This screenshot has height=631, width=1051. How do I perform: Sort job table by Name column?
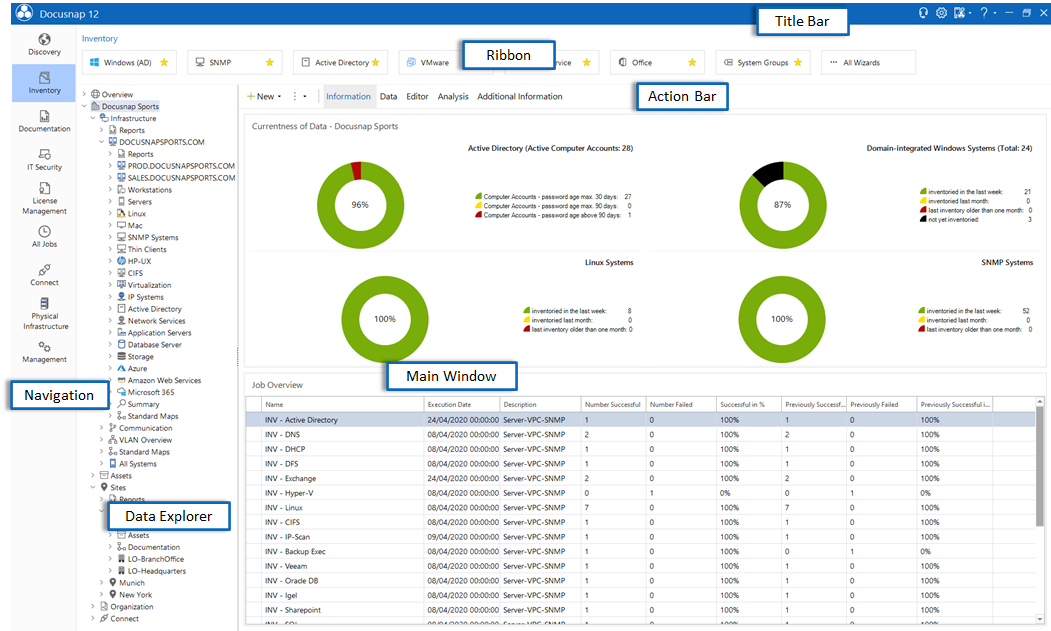point(343,404)
